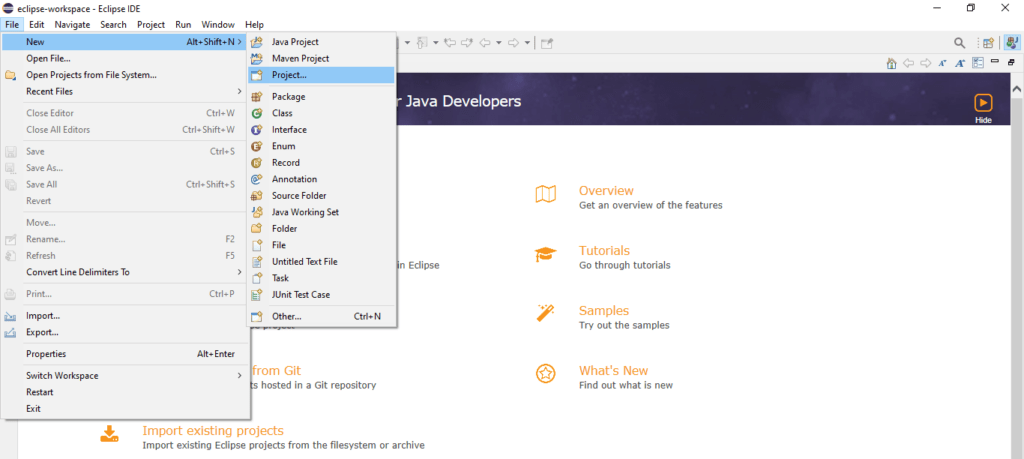Click the Overview map icon
The width and height of the screenshot is (1024, 459).
click(545, 194)
